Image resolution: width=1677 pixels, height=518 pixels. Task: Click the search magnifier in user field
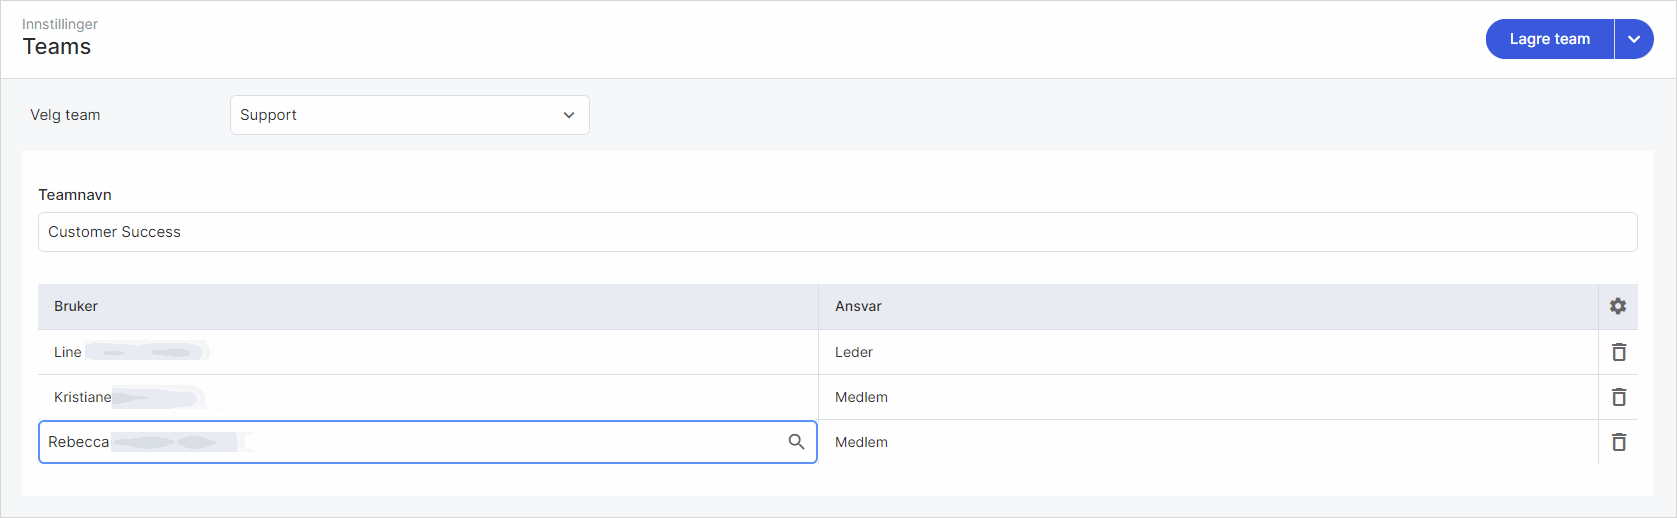pyautogui.click(x=796, y=442)
